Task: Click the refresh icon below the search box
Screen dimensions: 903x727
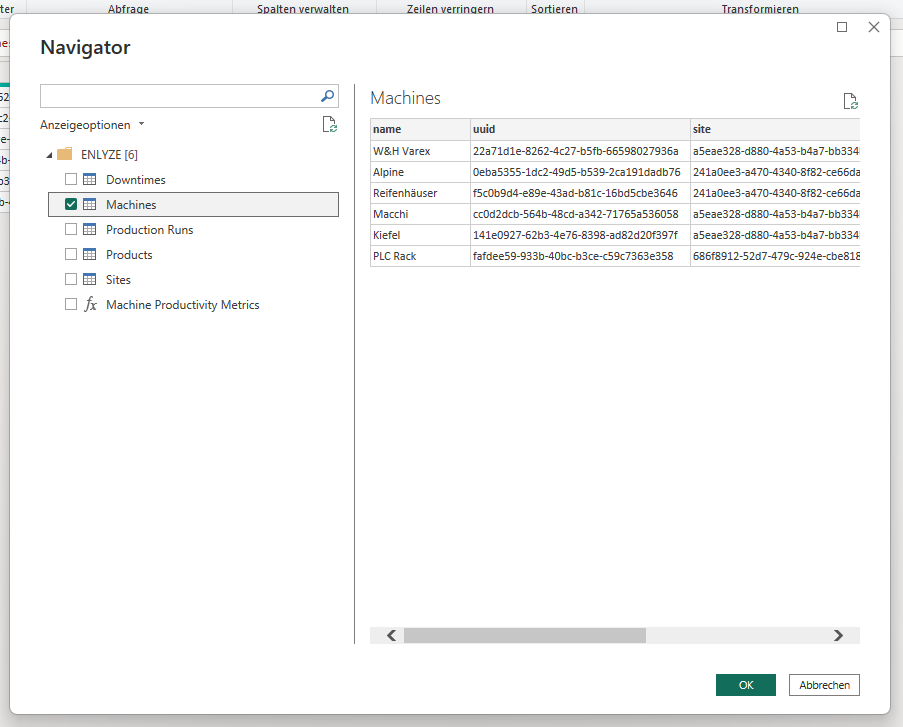Action: (329, 125)
